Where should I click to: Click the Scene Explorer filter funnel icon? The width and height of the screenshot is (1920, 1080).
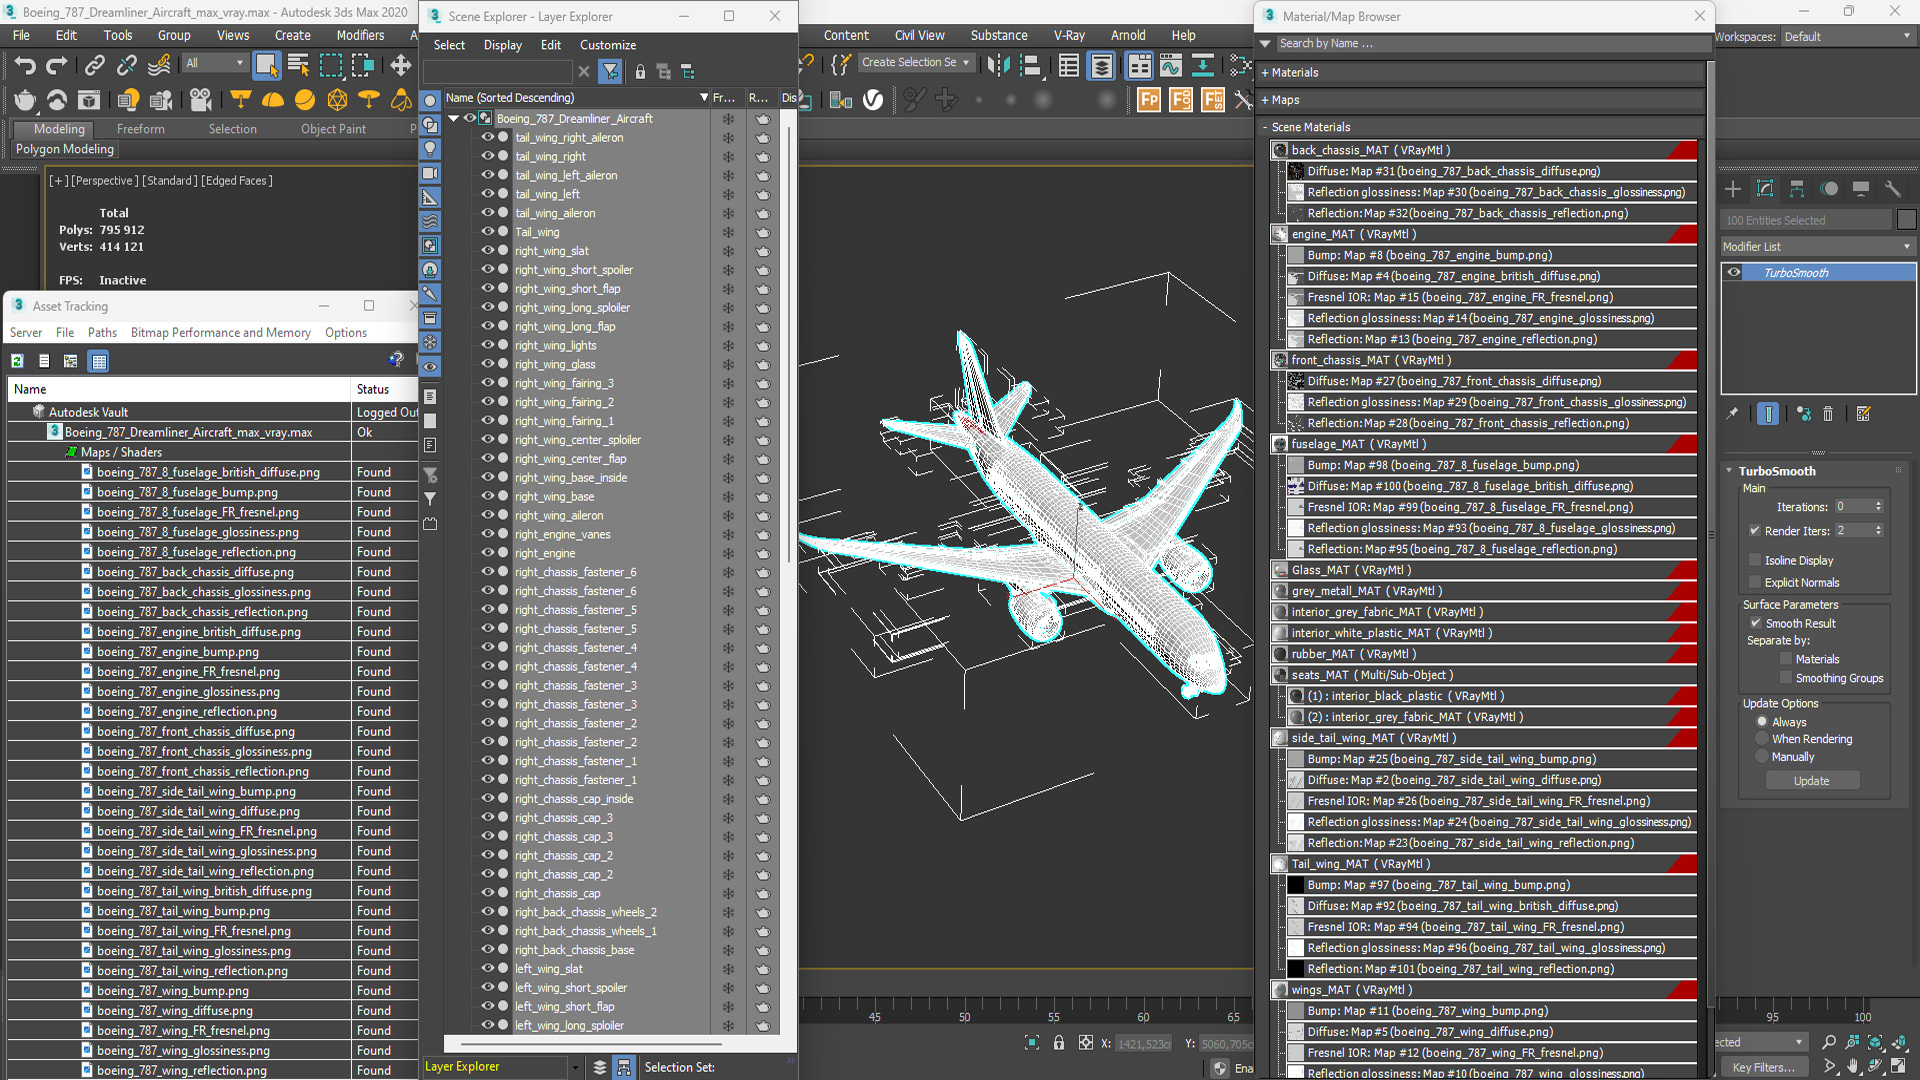[610, 71]
